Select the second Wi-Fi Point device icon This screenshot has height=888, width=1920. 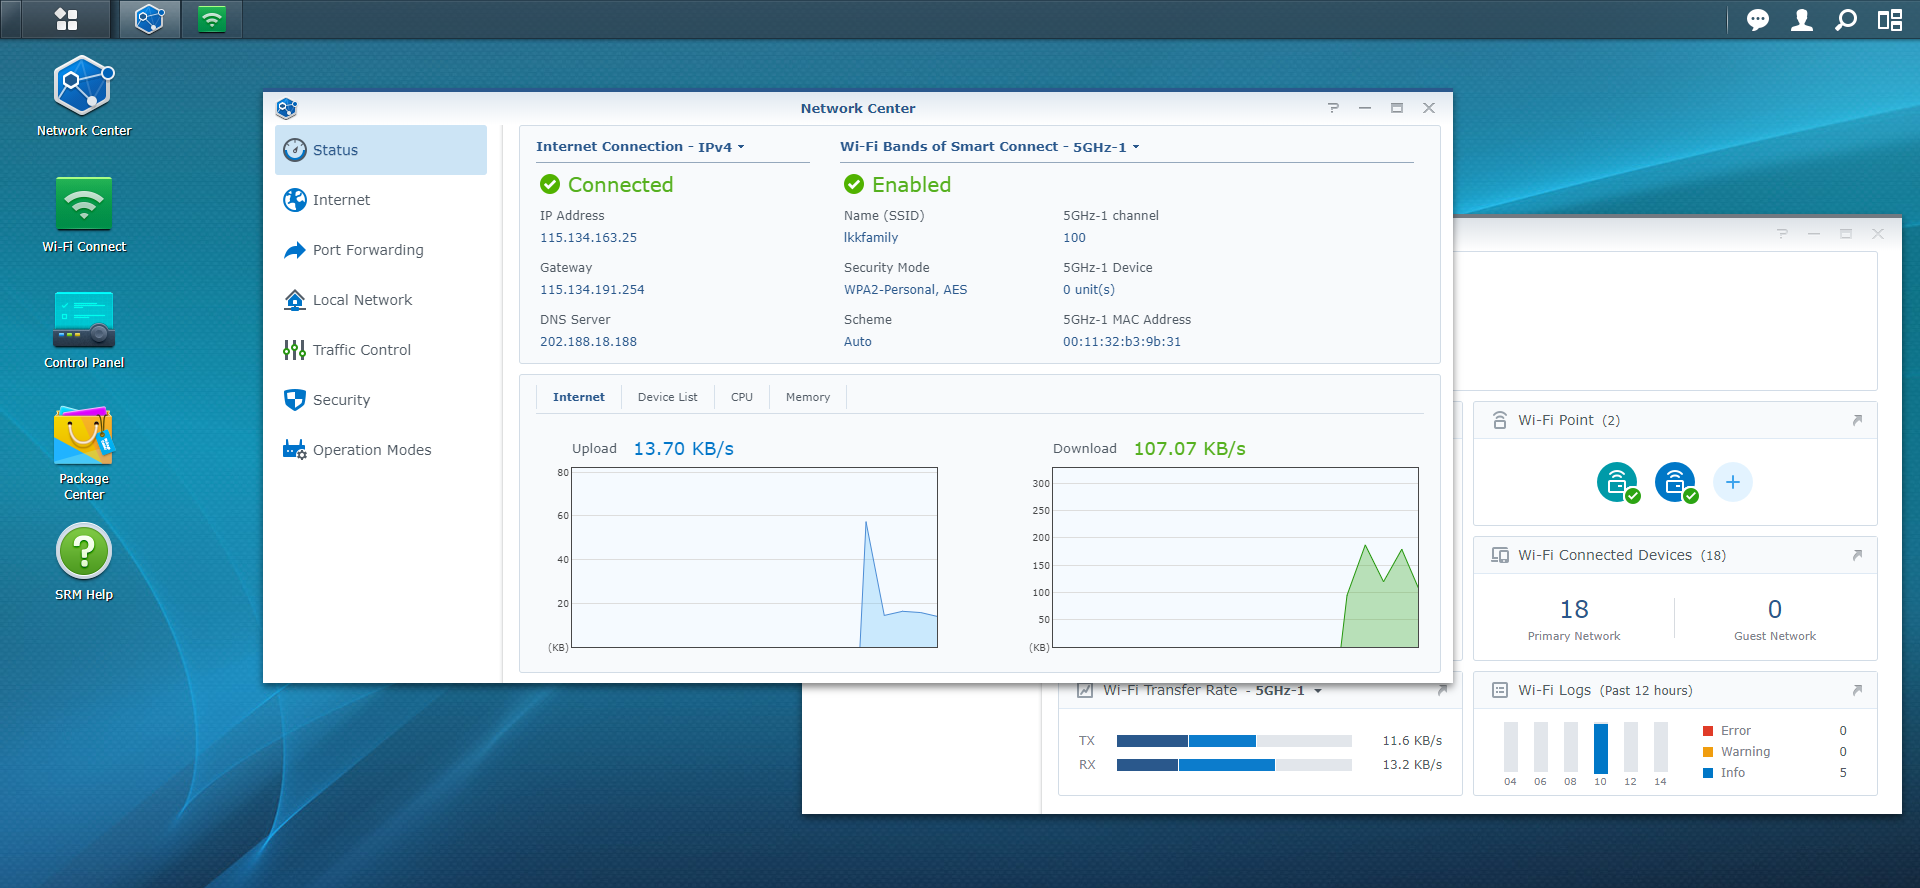pos(1675,482)
